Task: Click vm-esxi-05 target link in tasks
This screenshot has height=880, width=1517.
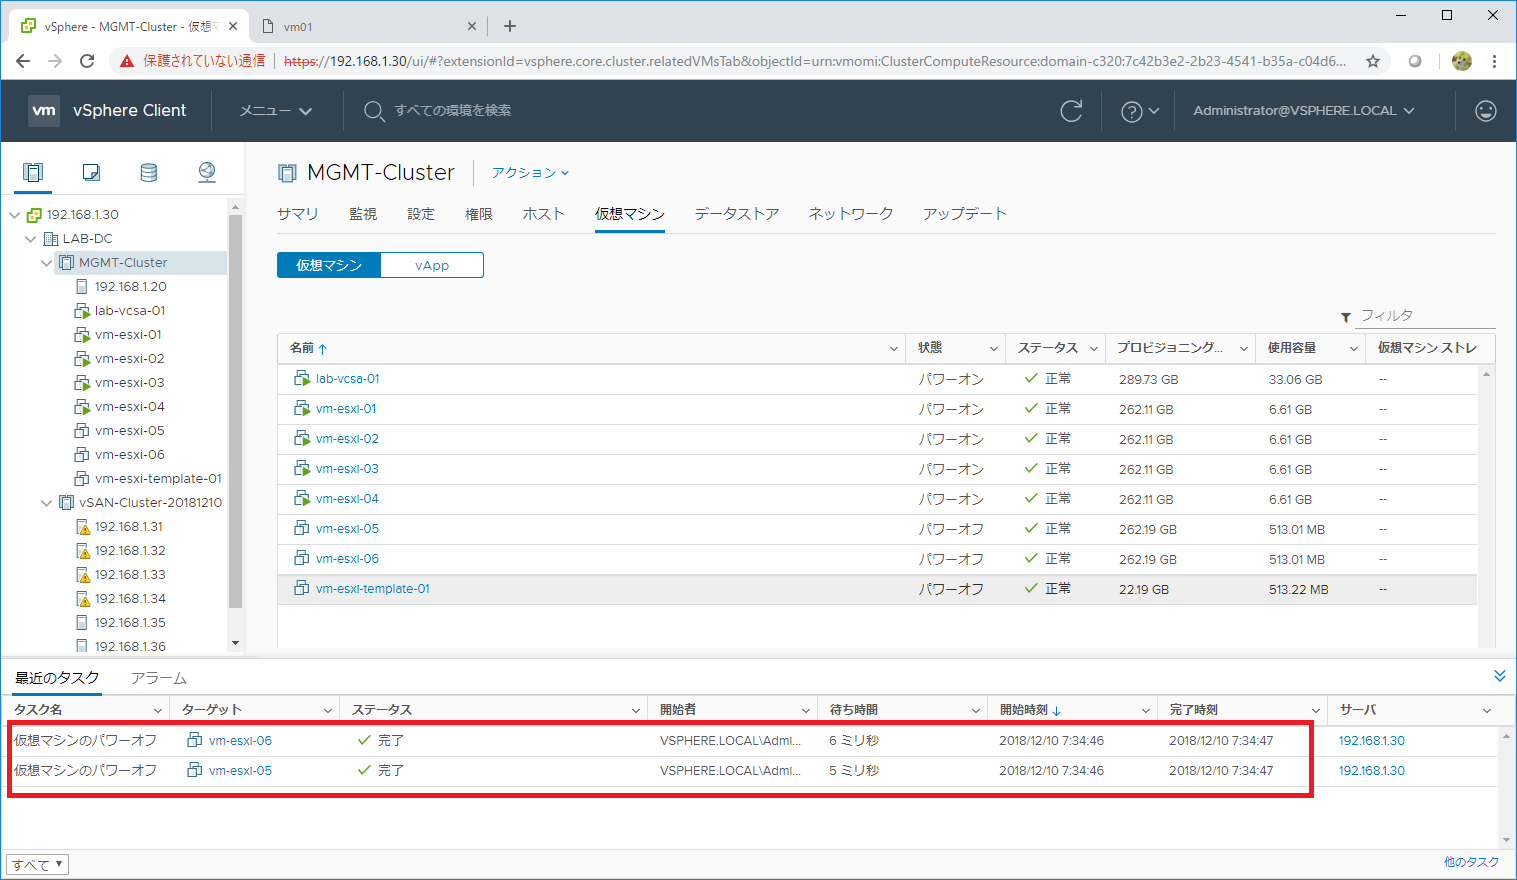Action: tap(240, 771)
